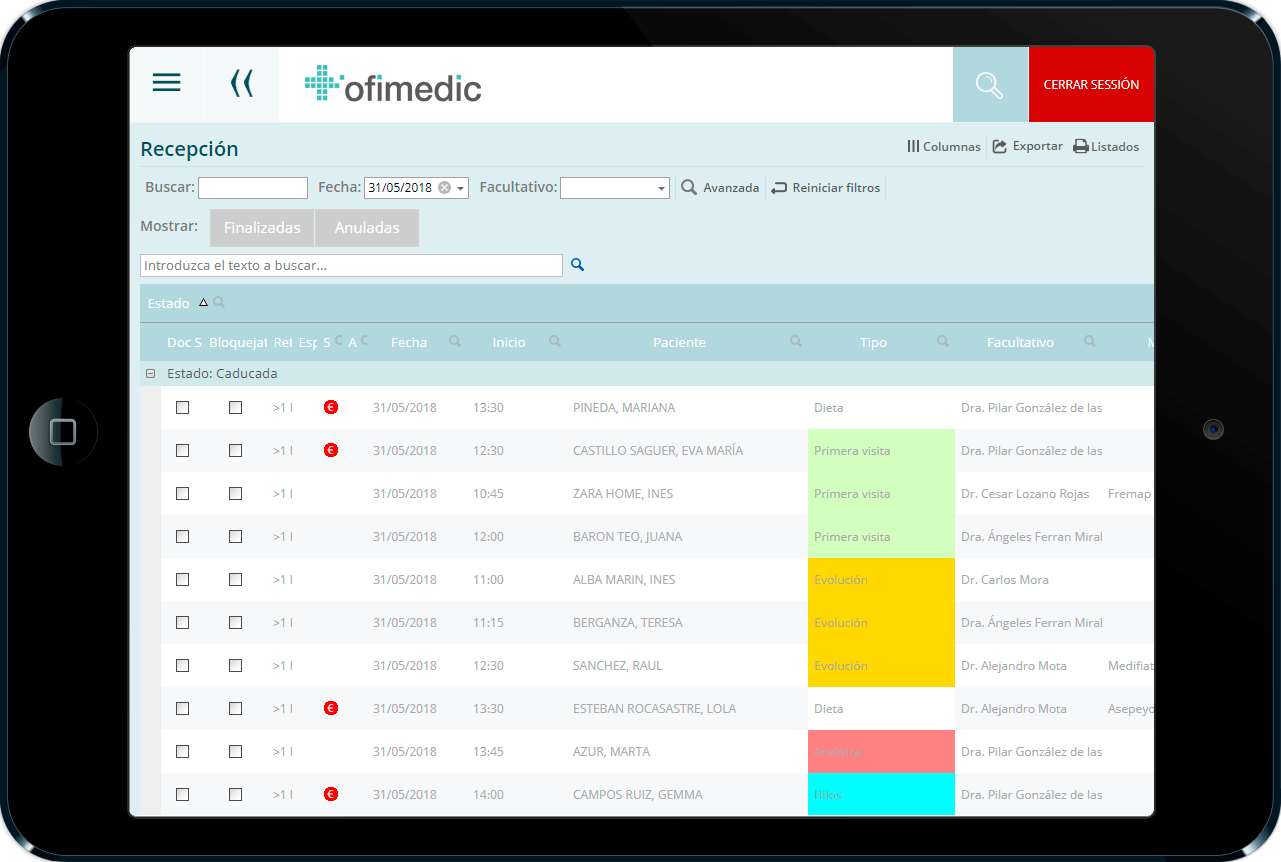Click the filter magnifier in Paciente column

796,342
